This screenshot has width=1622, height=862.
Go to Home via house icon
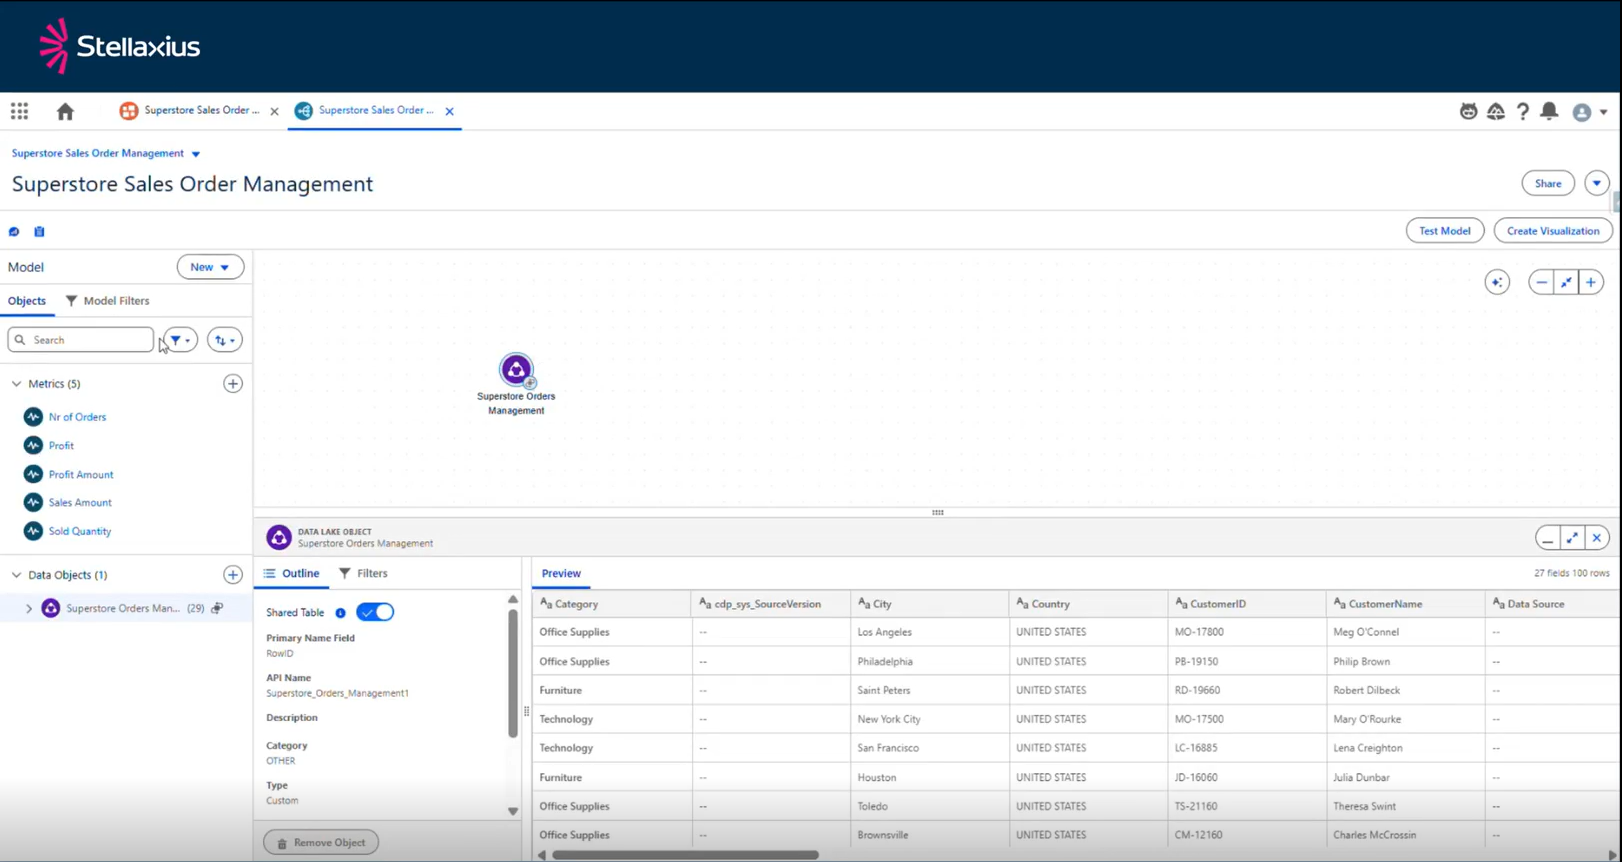coord(65,111)
